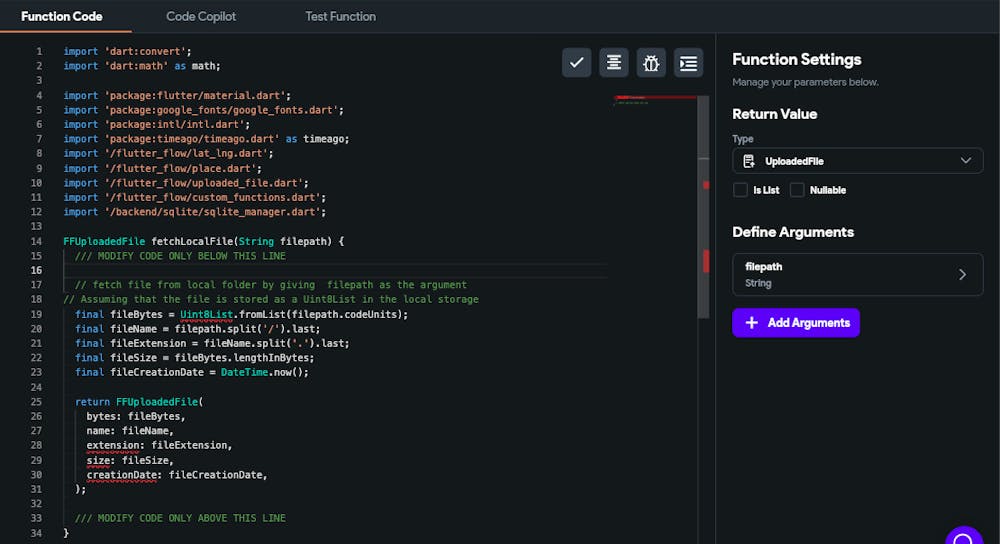Click the format code alignment icon
1000x544 pixels.
click(614, 62)
